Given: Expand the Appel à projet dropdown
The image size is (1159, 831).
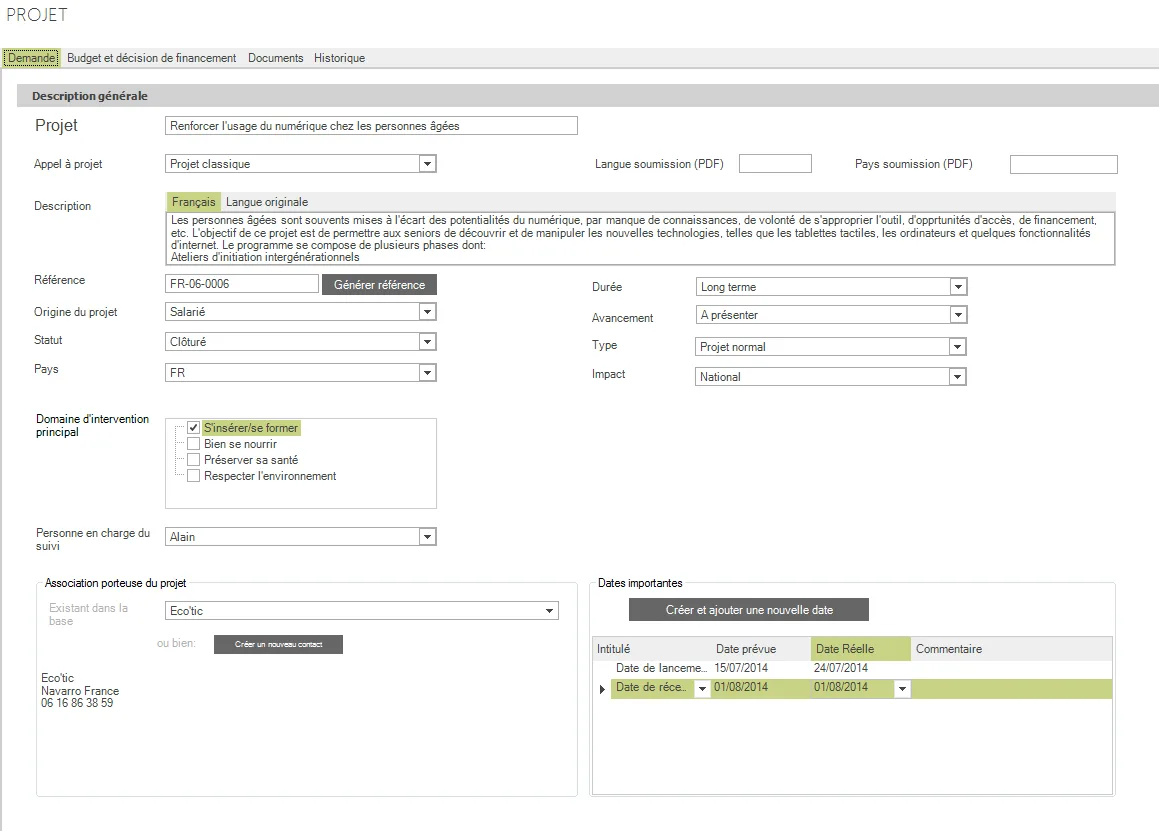Looking at the screenshot, I should pyautogui.click(x=427, y=163).
